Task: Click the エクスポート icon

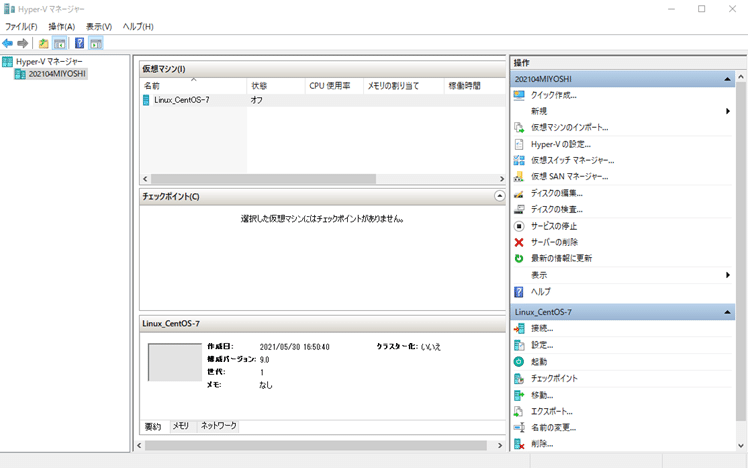Action: [x=519, y=411]
